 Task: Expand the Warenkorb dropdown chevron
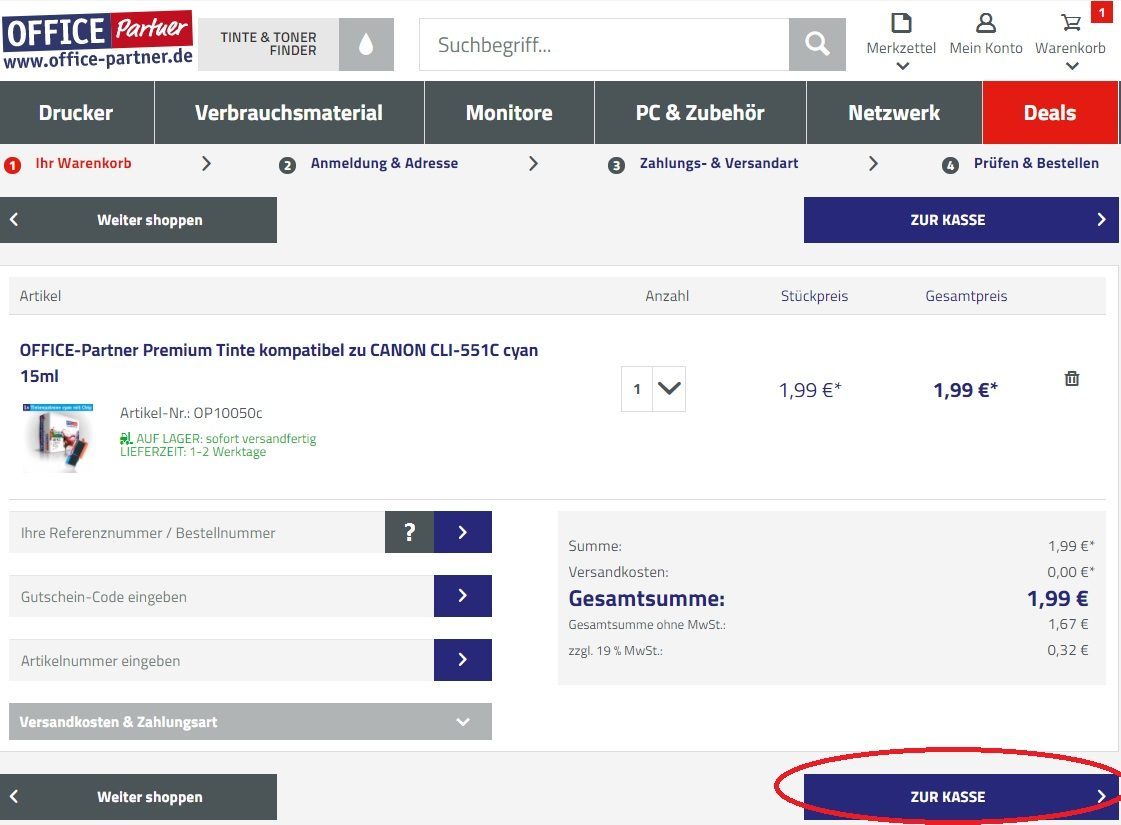1072,66
